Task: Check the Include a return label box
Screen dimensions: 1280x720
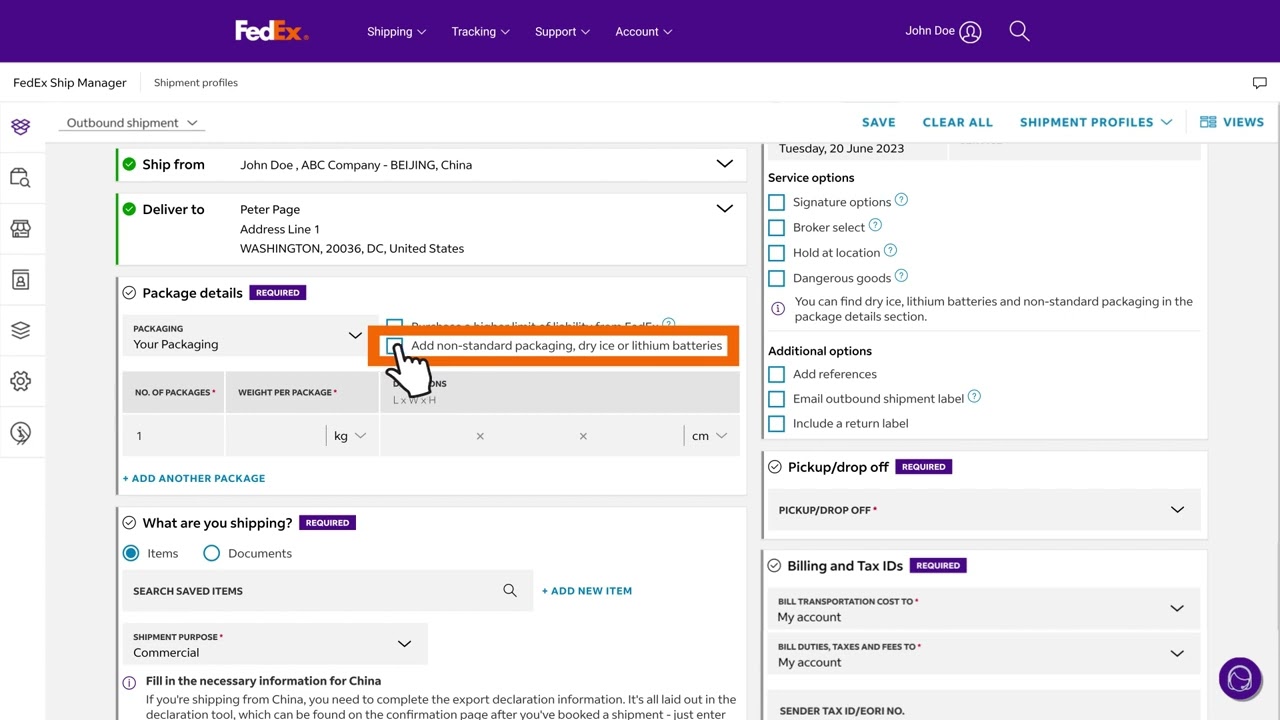Action: (x=777, y=424)
